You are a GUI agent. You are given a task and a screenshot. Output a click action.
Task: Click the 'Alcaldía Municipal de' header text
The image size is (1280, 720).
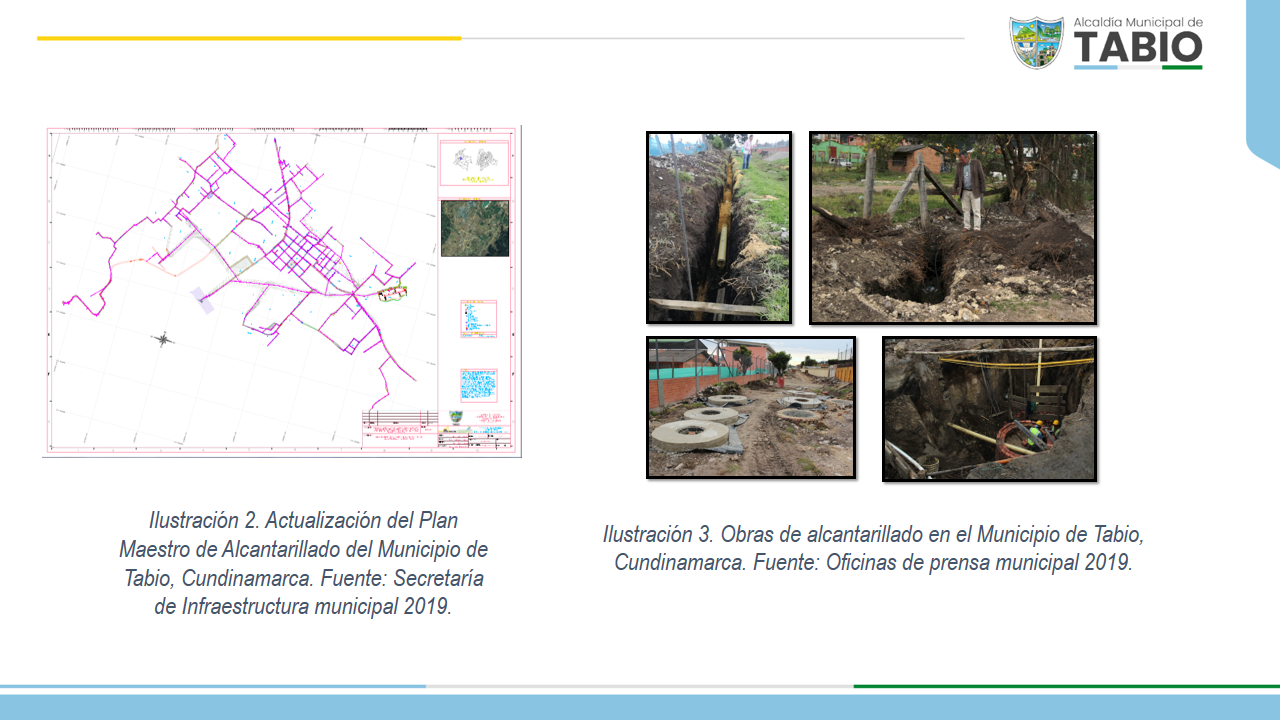pyautogui.click(x=1137, y=22)
